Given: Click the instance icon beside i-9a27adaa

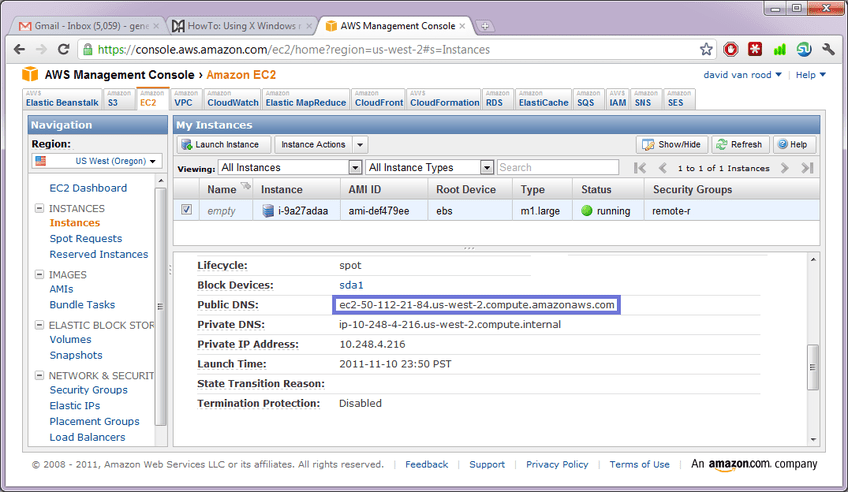Looking at the screenshot, I should click(268, 211).
